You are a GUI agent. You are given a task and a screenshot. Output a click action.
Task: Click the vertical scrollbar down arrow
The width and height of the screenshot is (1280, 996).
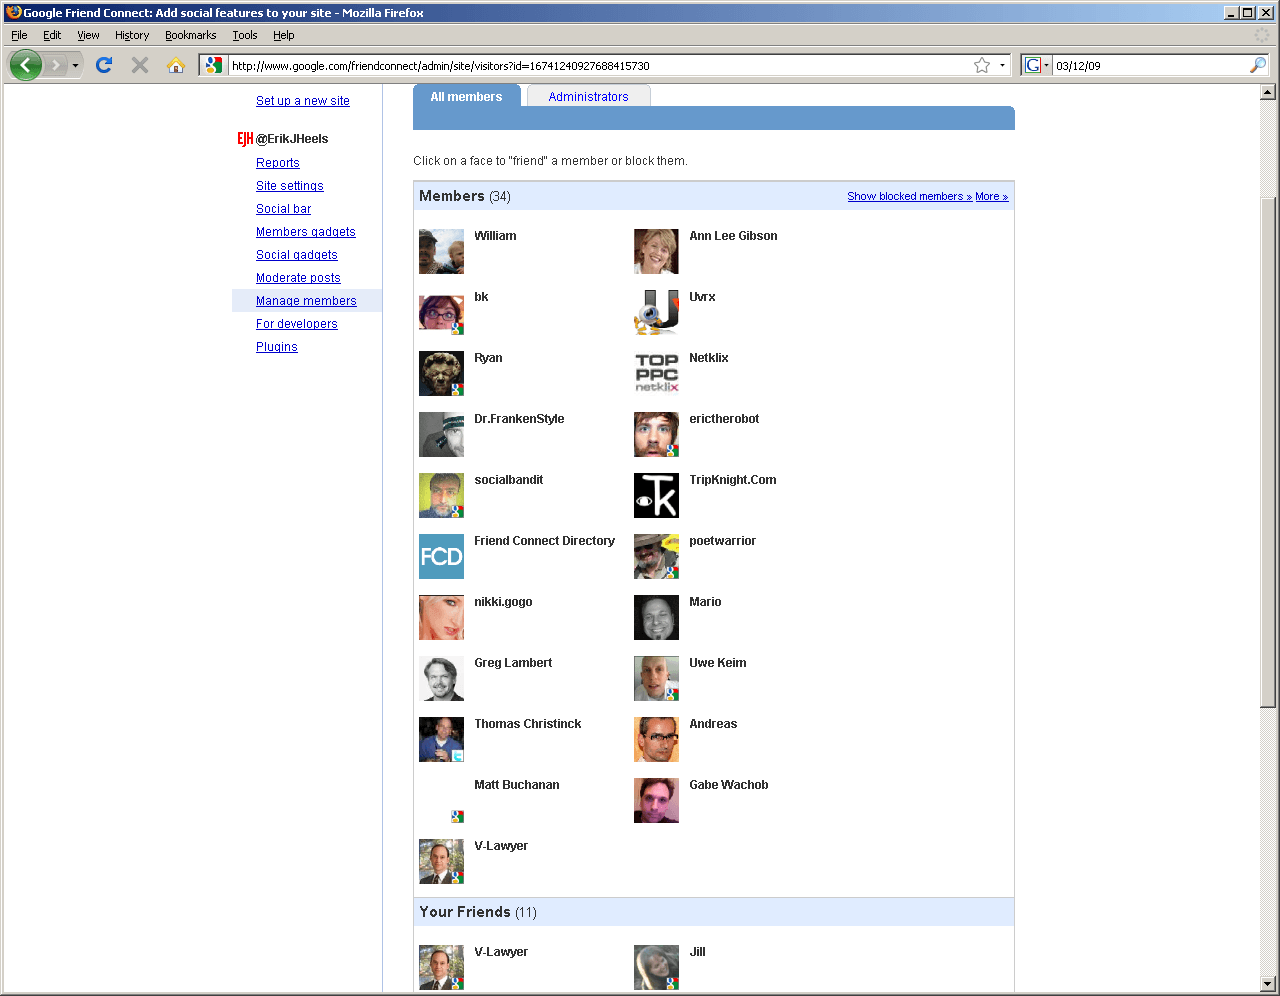click(1268, 983)
